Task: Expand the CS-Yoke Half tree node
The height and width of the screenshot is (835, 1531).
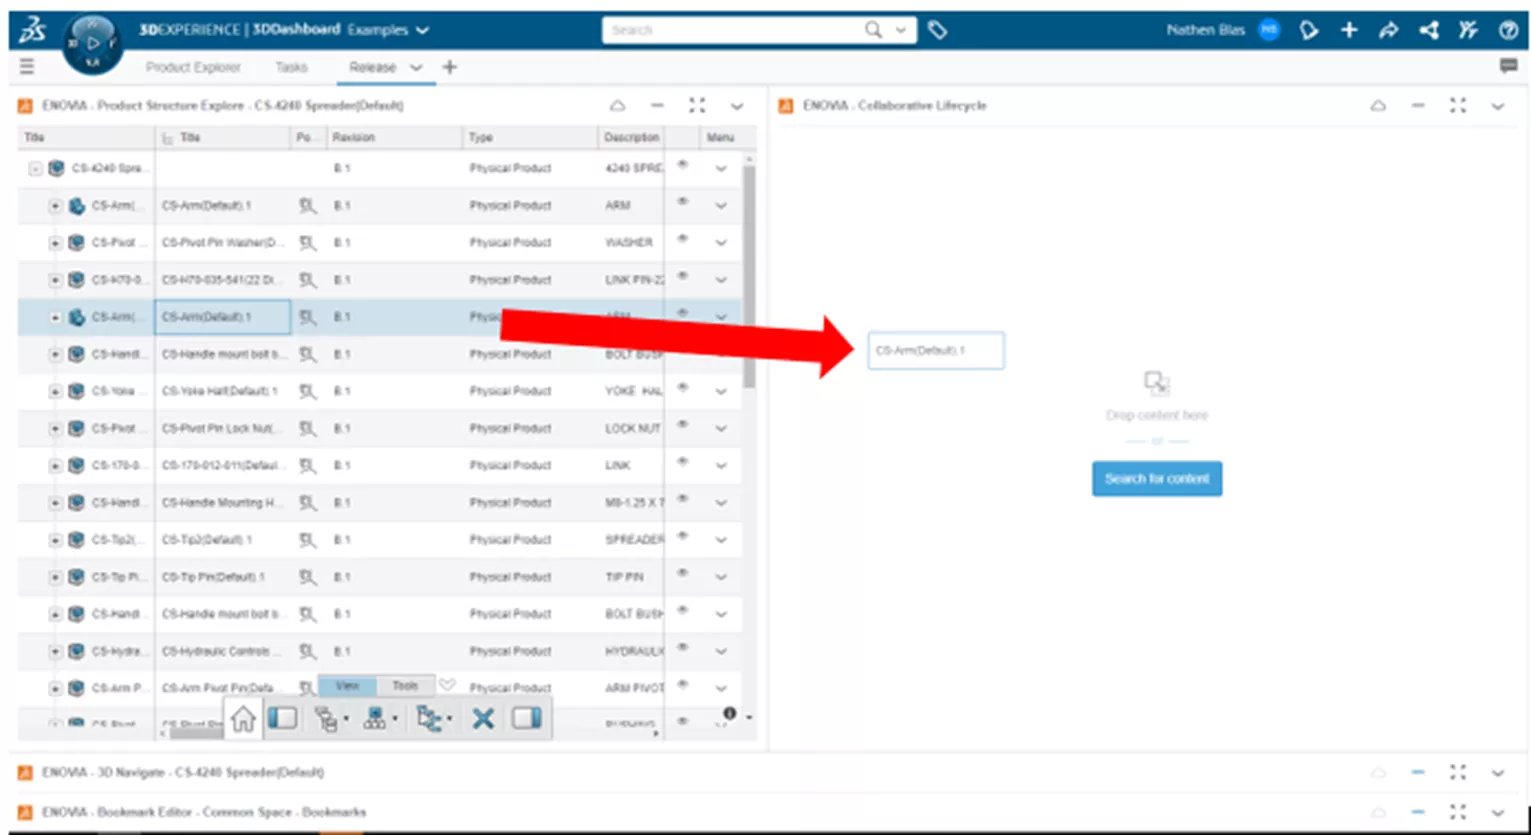Action: point(55,392)
